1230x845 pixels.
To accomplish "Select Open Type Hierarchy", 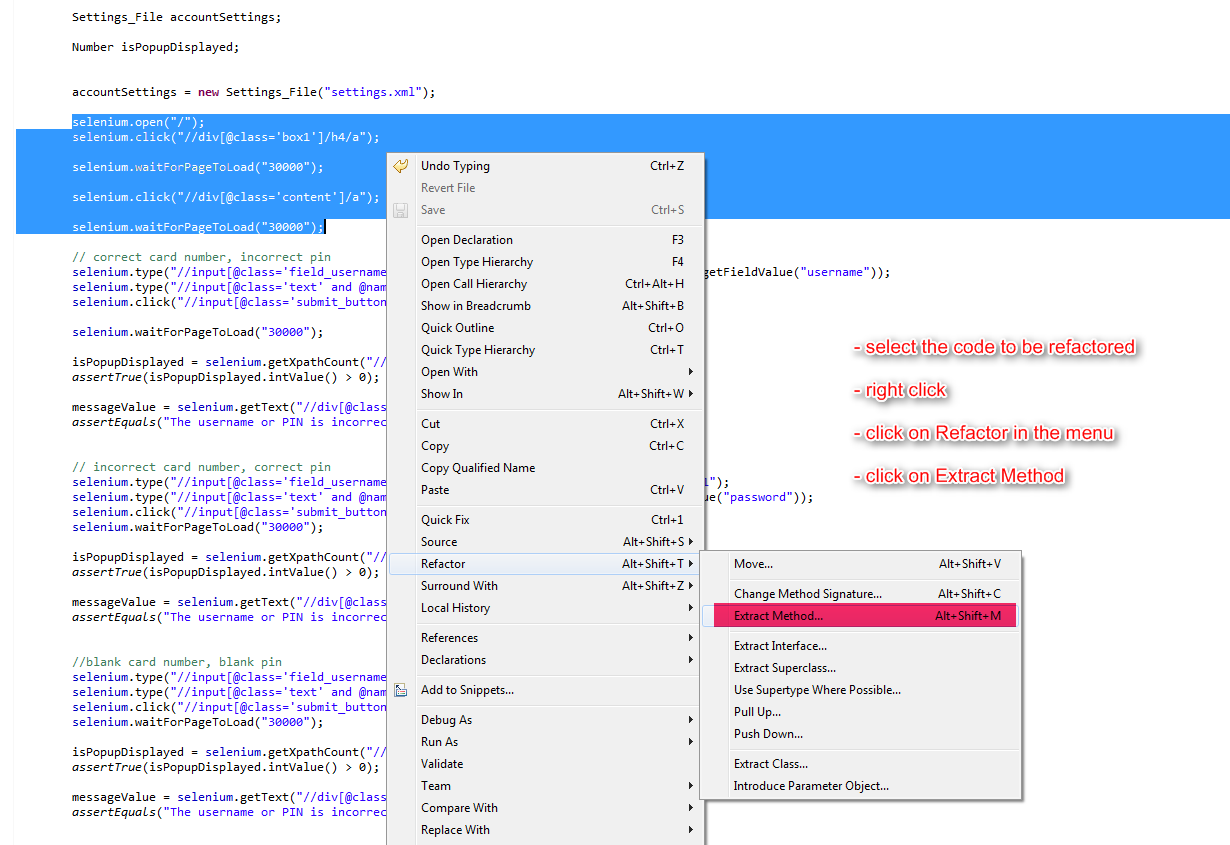I will point(546,262).
